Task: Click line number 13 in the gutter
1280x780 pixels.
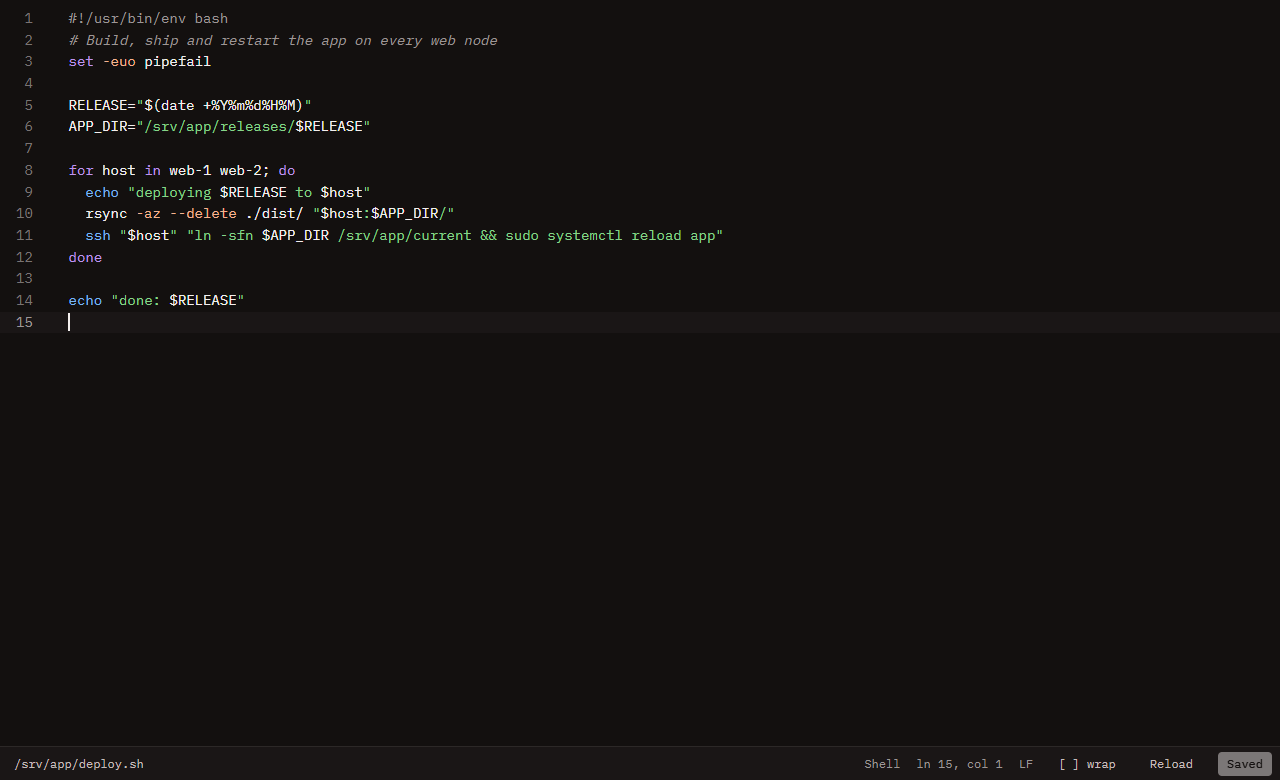Action: (24, 278)
